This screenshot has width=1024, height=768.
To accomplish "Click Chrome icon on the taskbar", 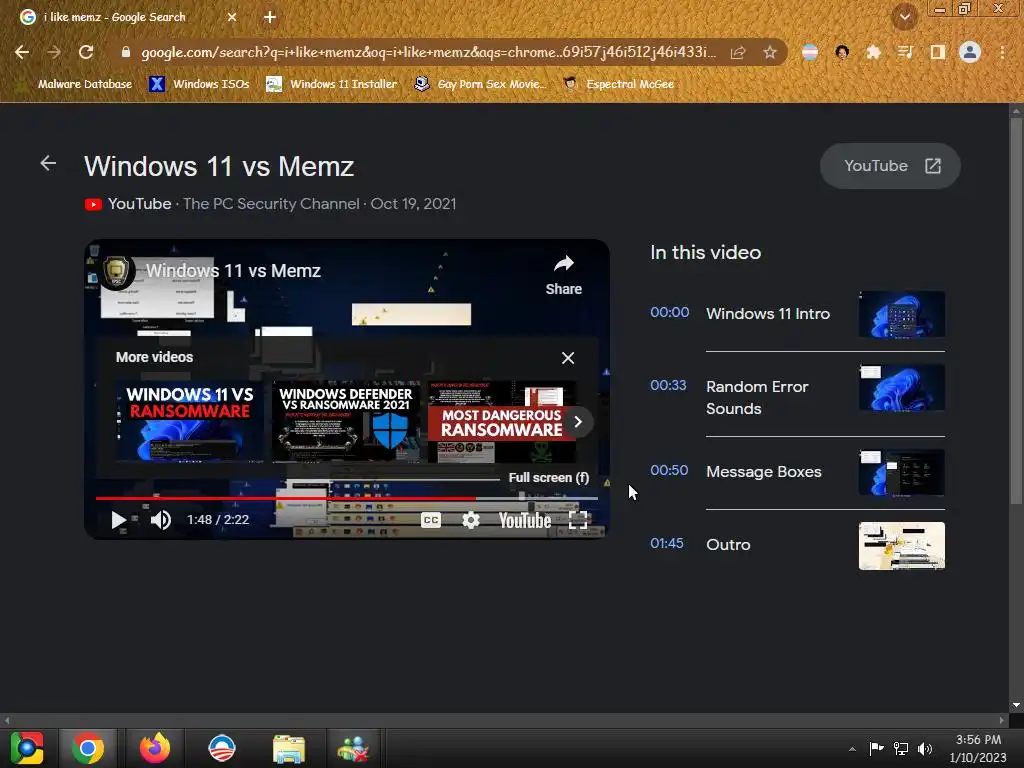I will point(88,748).
